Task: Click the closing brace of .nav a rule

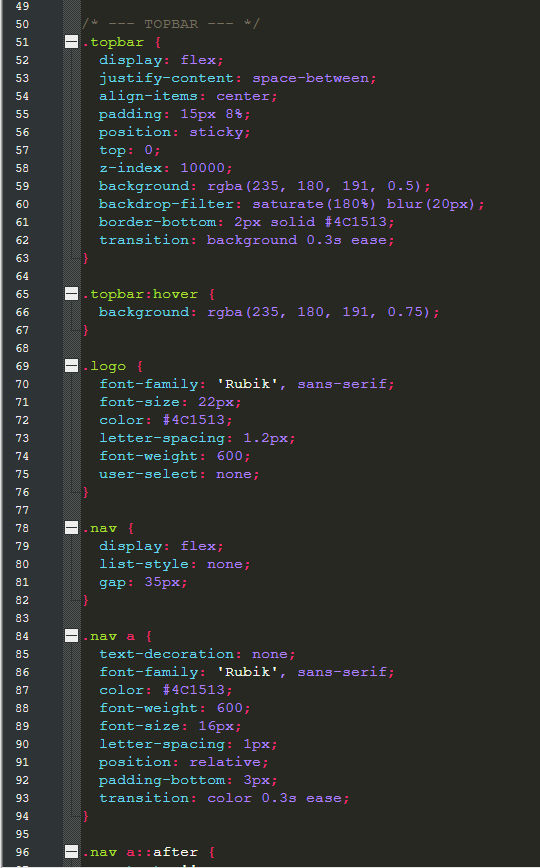Action: (x=85, y=816)
